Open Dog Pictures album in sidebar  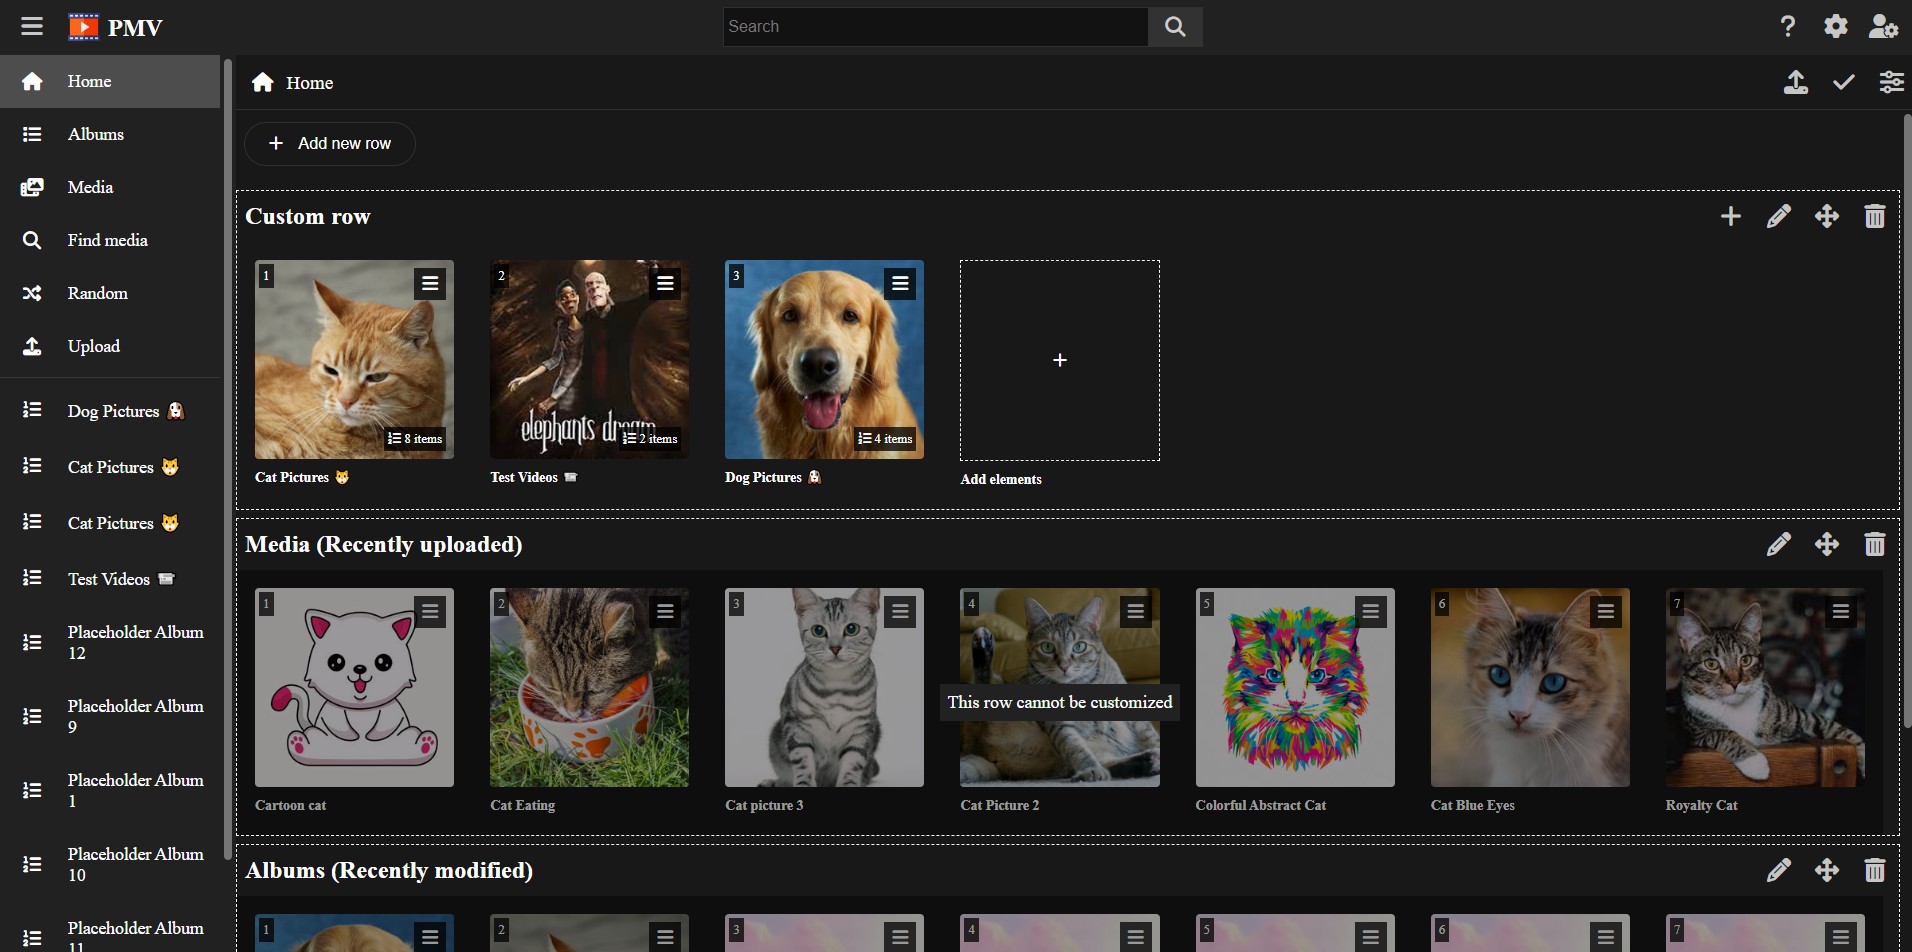[110, 411]
